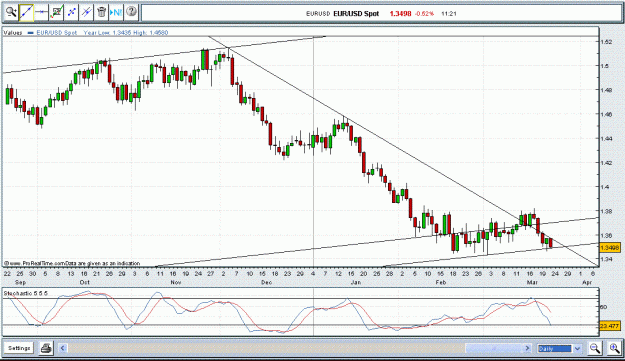Click the 11:21 time in header

(449, 14)
